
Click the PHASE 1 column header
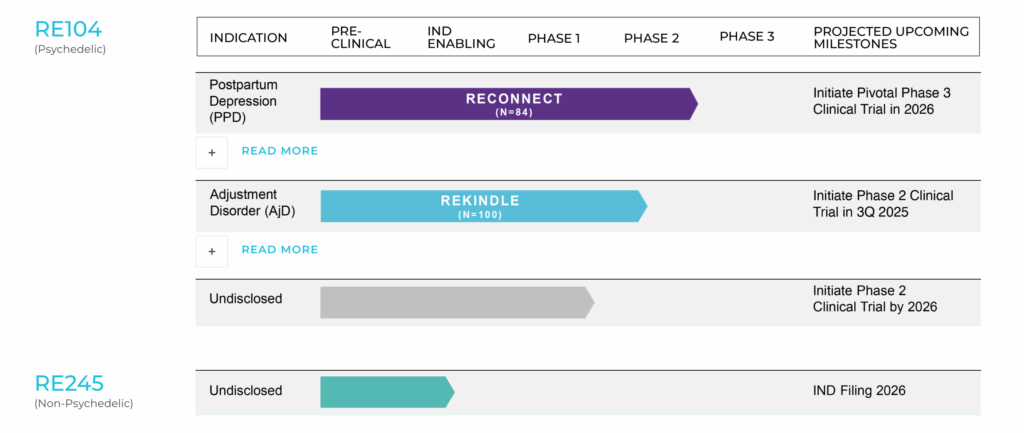click(554, 38)
